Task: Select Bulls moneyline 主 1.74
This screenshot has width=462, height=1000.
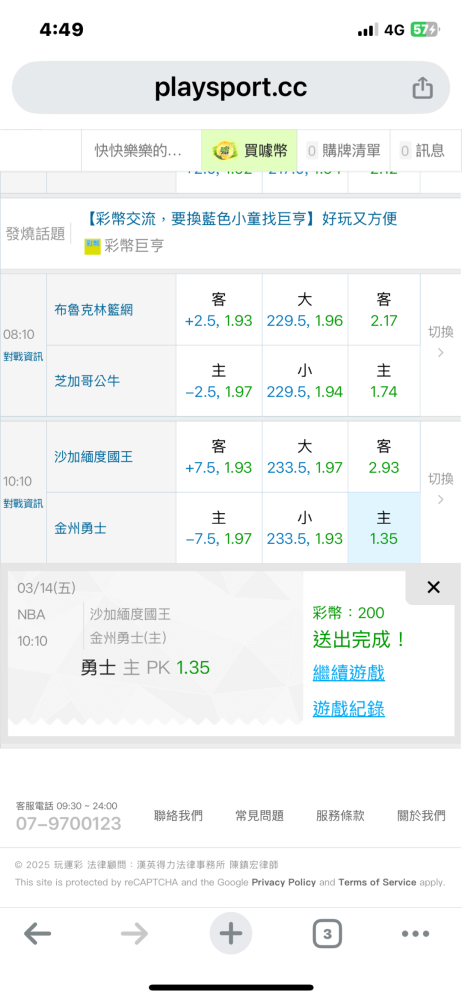Action: pos(384,381)
